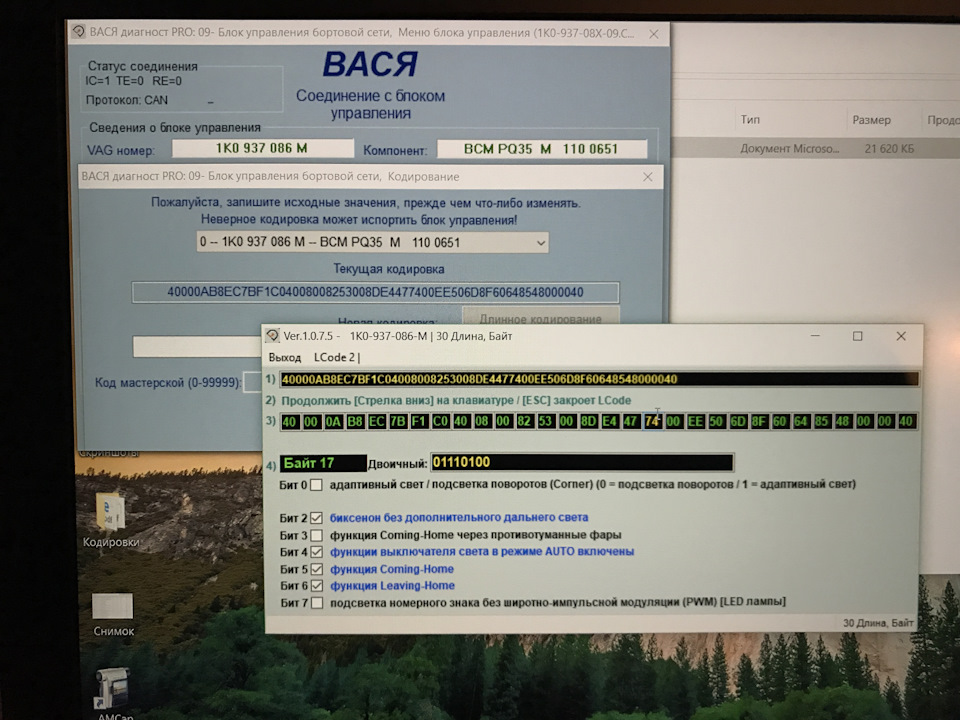Viewport: 960px width, 720px height.
Task: Click the Протокол: CAN status text
Action: pyautogui.click(x=127, y=100)
